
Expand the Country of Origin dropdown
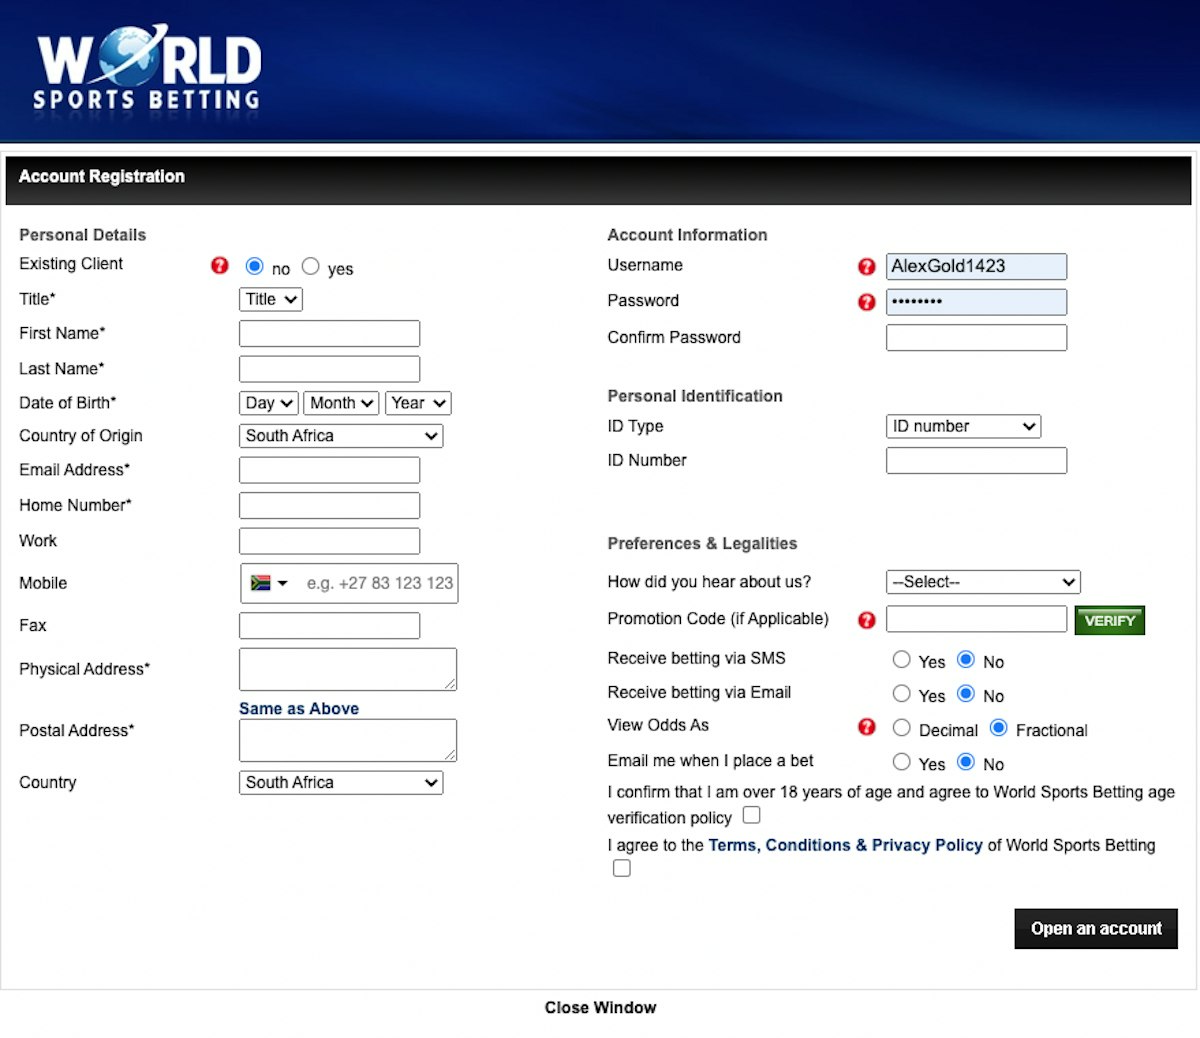click(341, 436)
